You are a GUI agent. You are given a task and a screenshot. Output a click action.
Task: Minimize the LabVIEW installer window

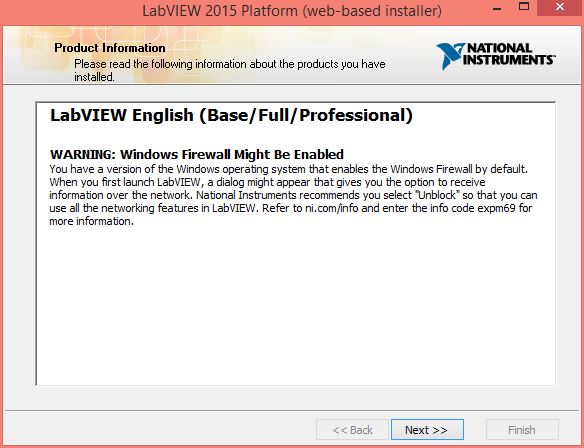pos(497,8)
